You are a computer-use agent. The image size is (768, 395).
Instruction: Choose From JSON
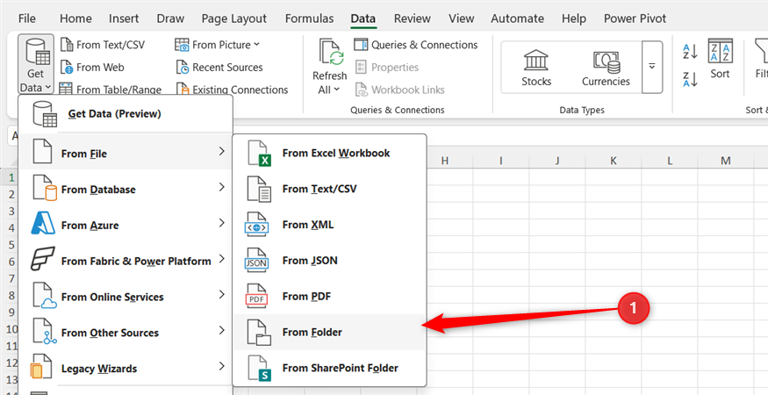pos(330,260)
